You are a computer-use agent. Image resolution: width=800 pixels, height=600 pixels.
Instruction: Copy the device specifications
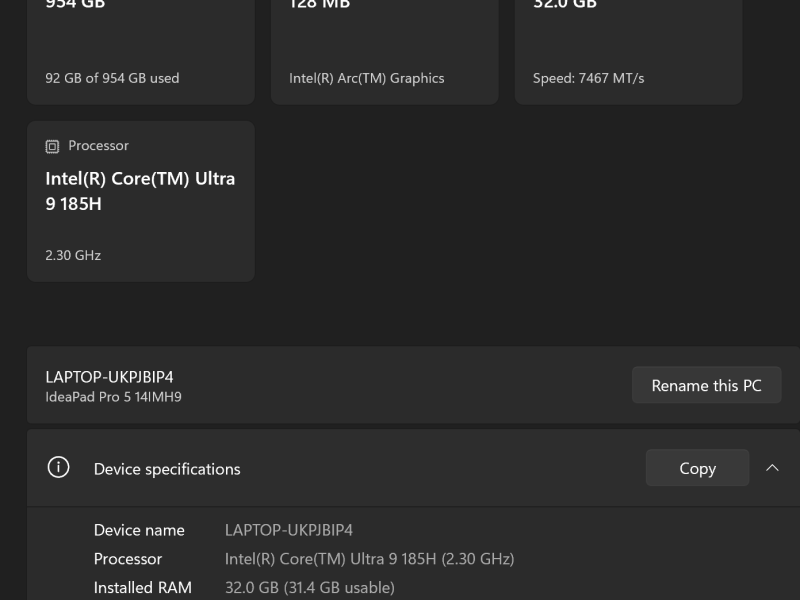(697, 467)
